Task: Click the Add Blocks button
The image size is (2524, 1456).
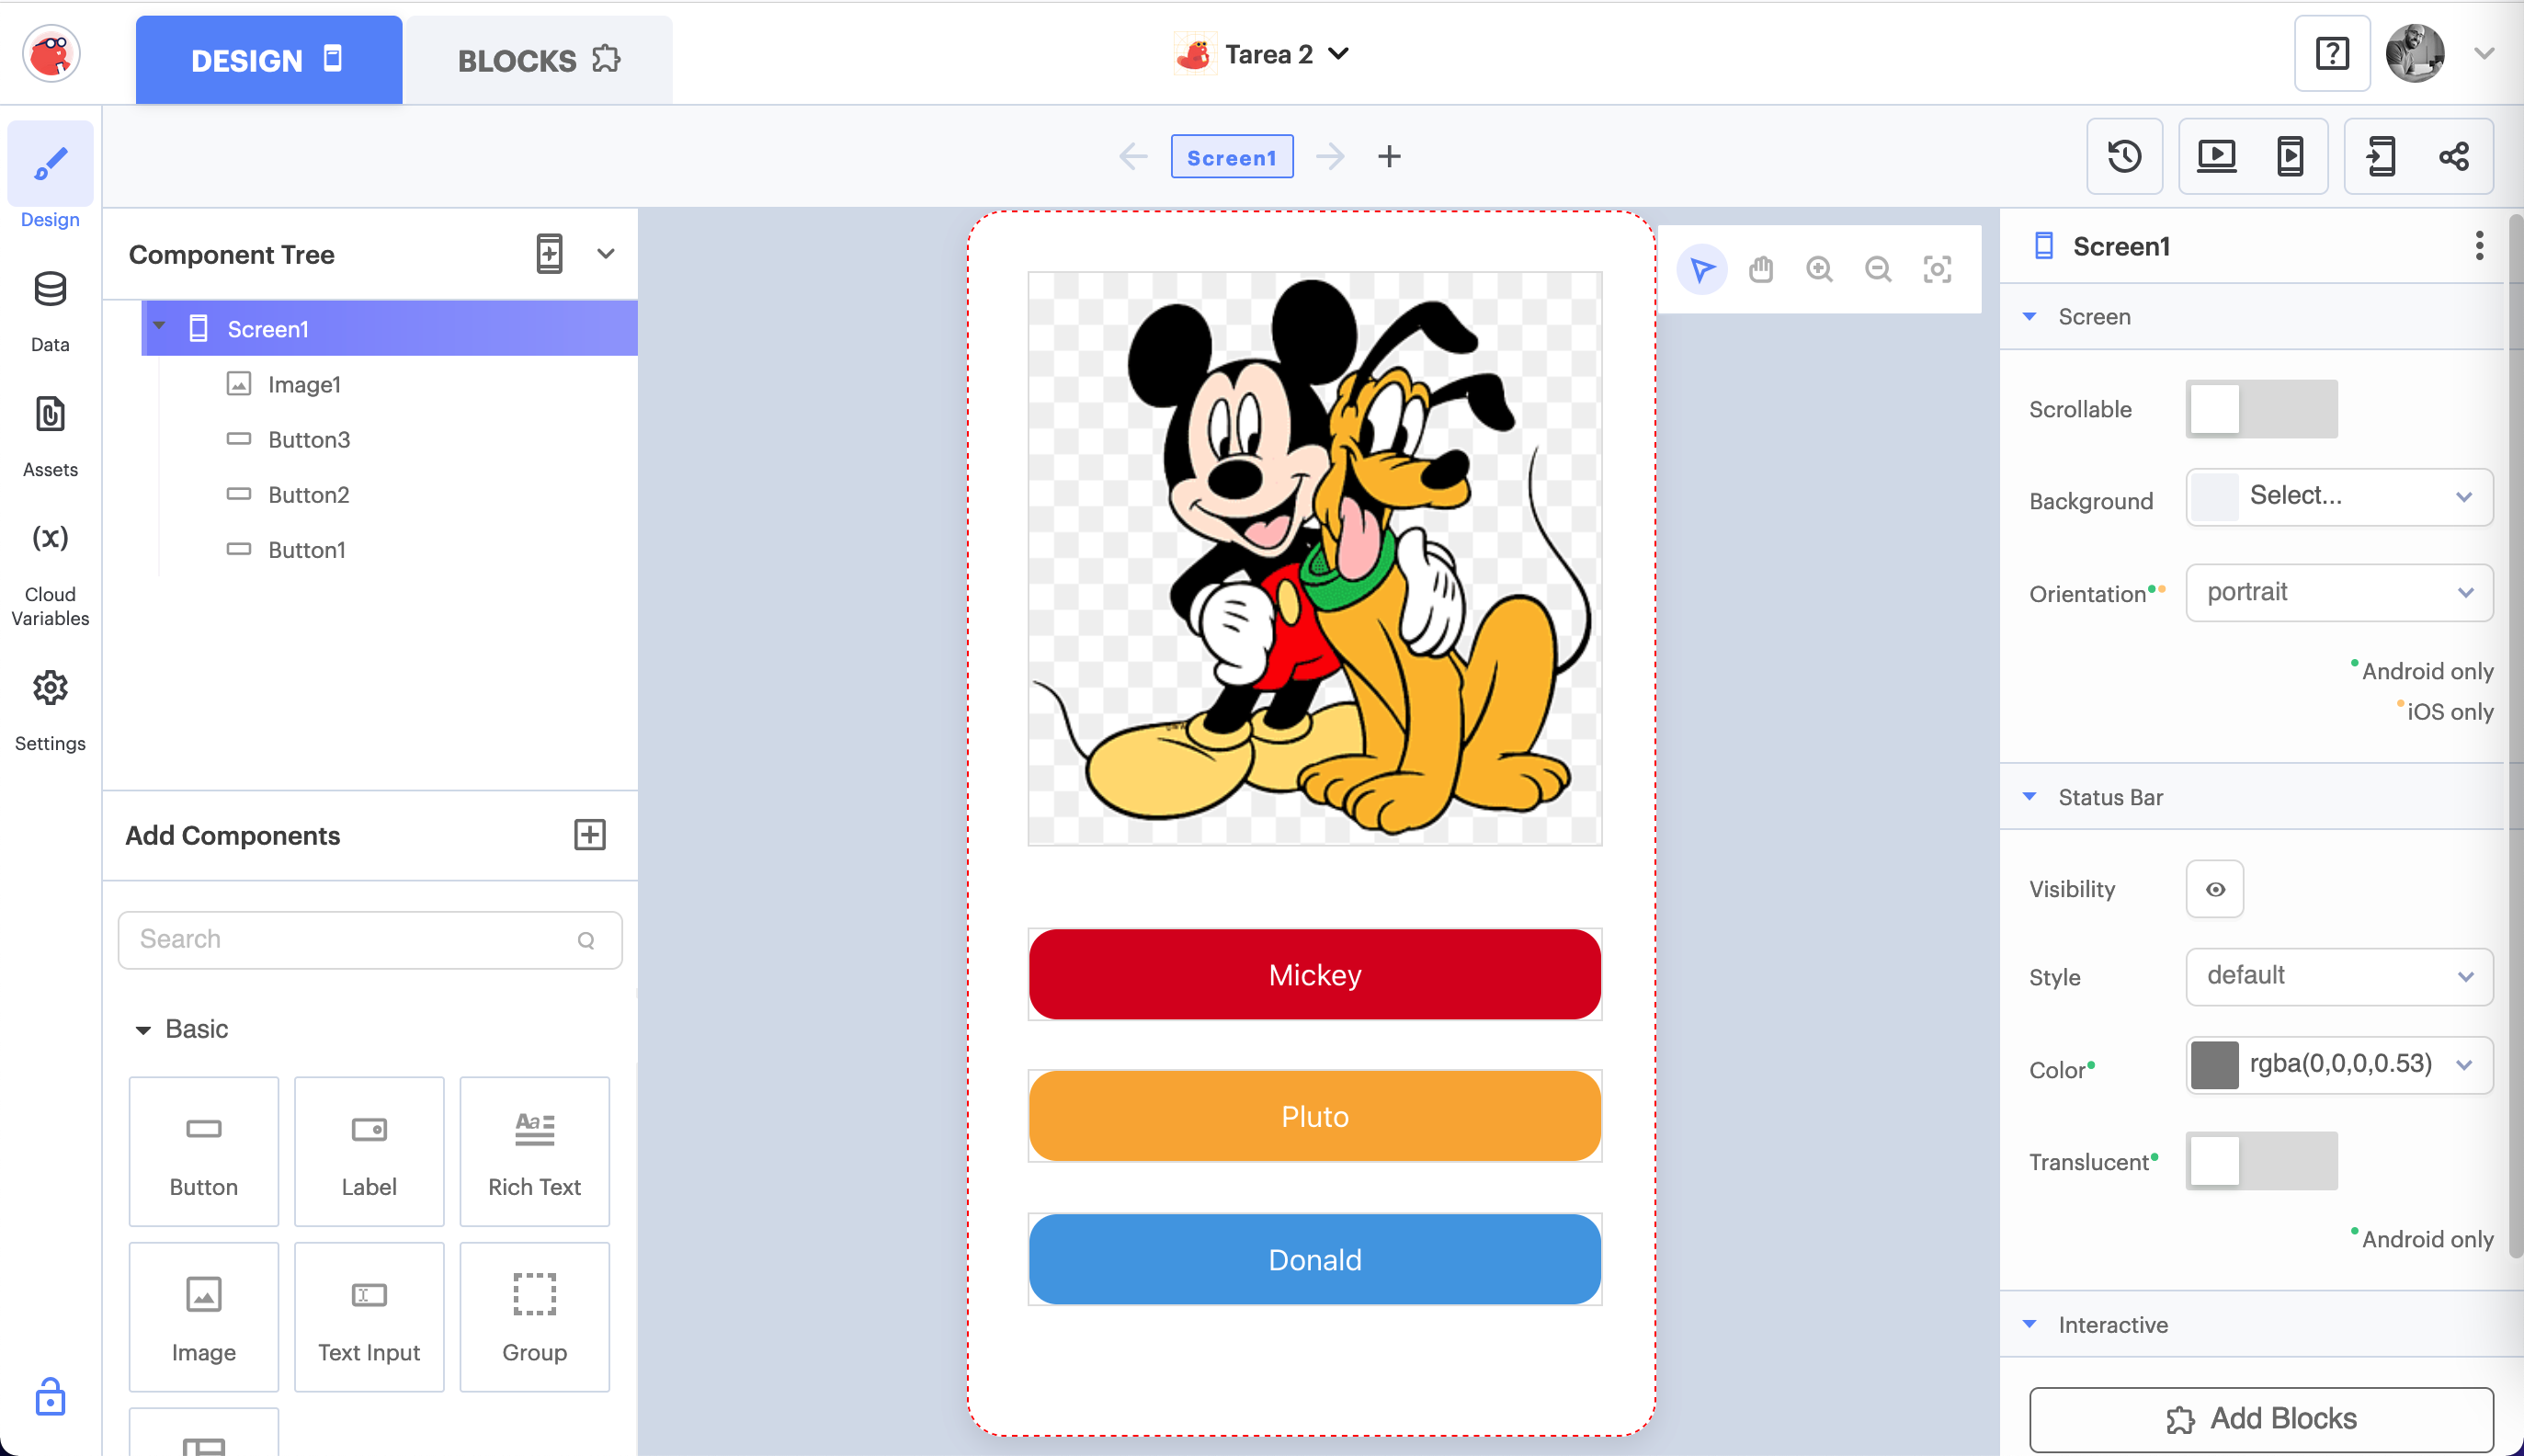Action: point(2260,1418)
